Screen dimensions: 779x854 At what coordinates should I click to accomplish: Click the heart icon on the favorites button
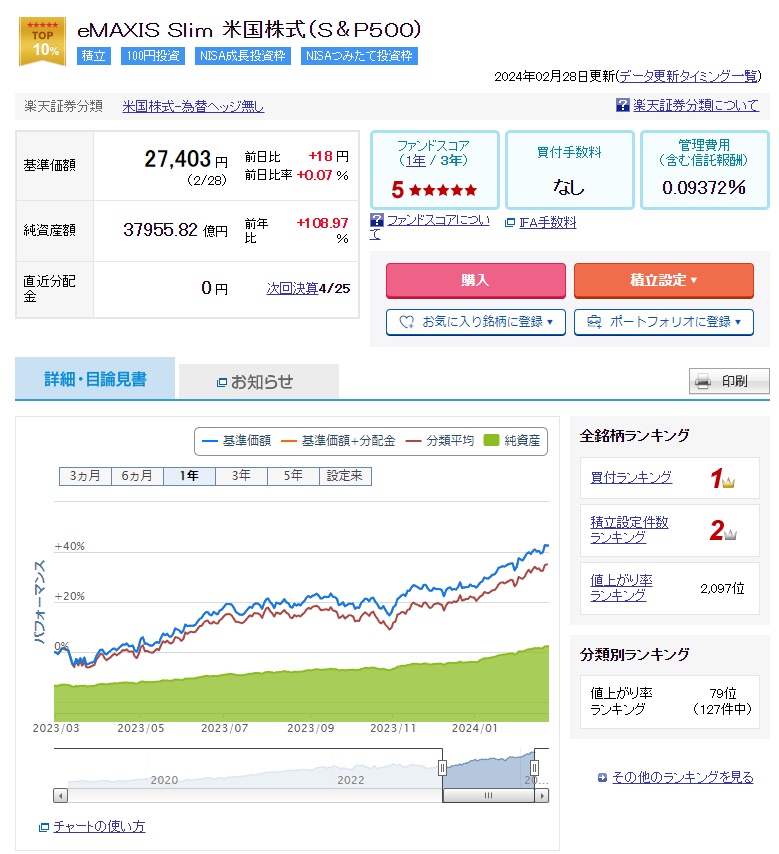407,322
